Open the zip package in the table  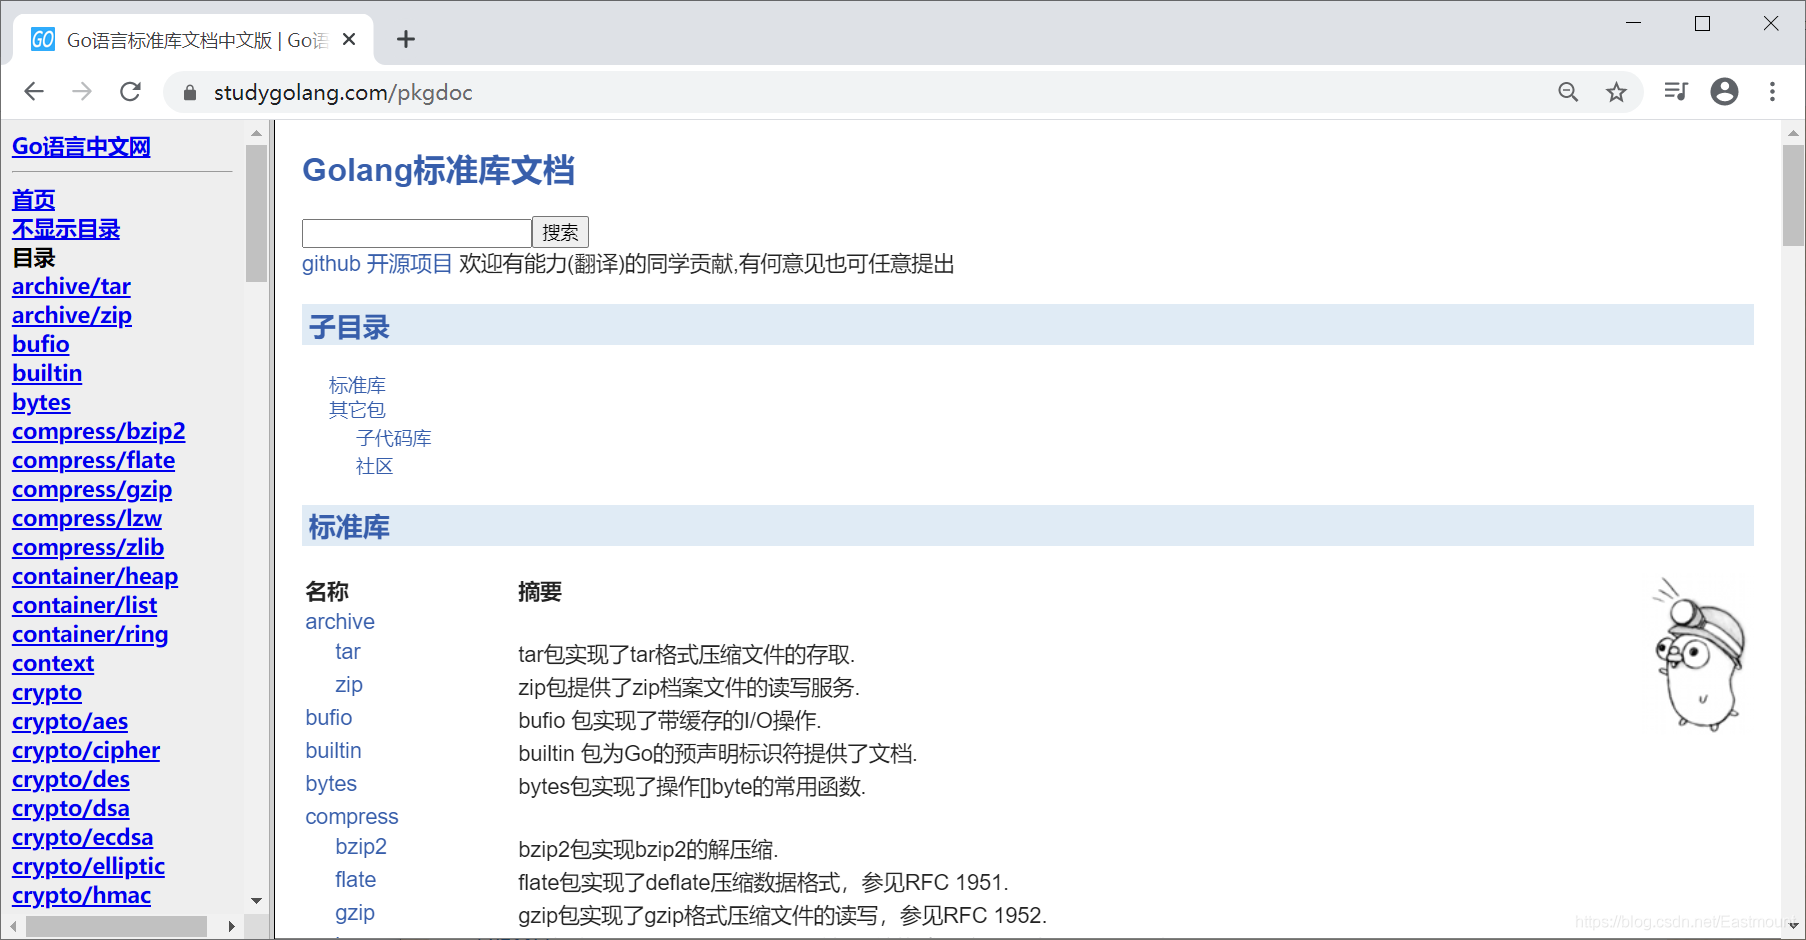click(349, 685)
